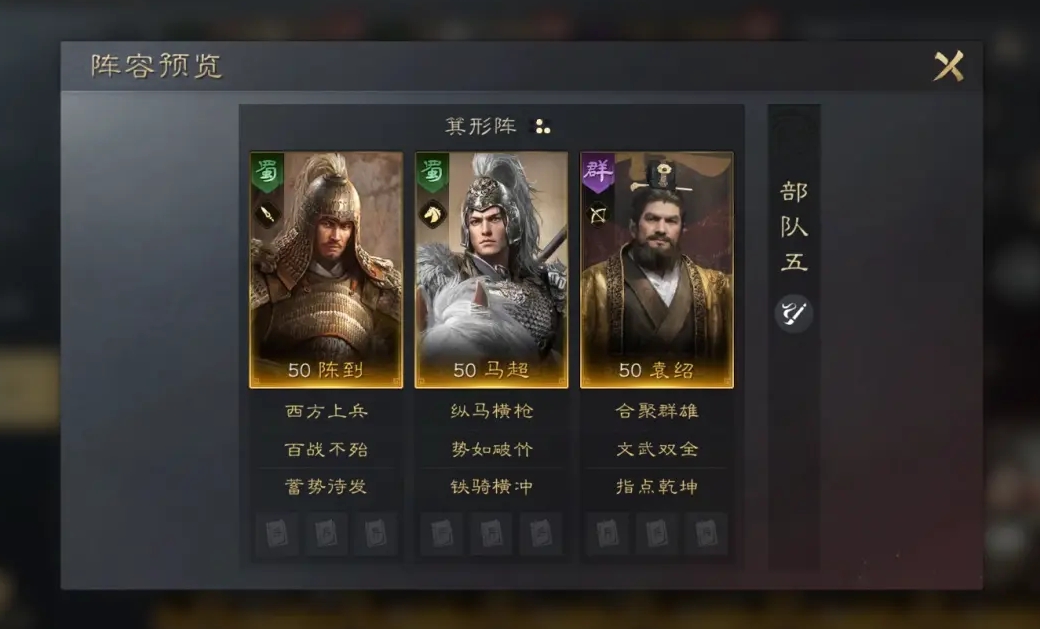Open the 西方上兵 skill entry
The height and width of the screenshot is (629, 1040).
tap(326, 411)
